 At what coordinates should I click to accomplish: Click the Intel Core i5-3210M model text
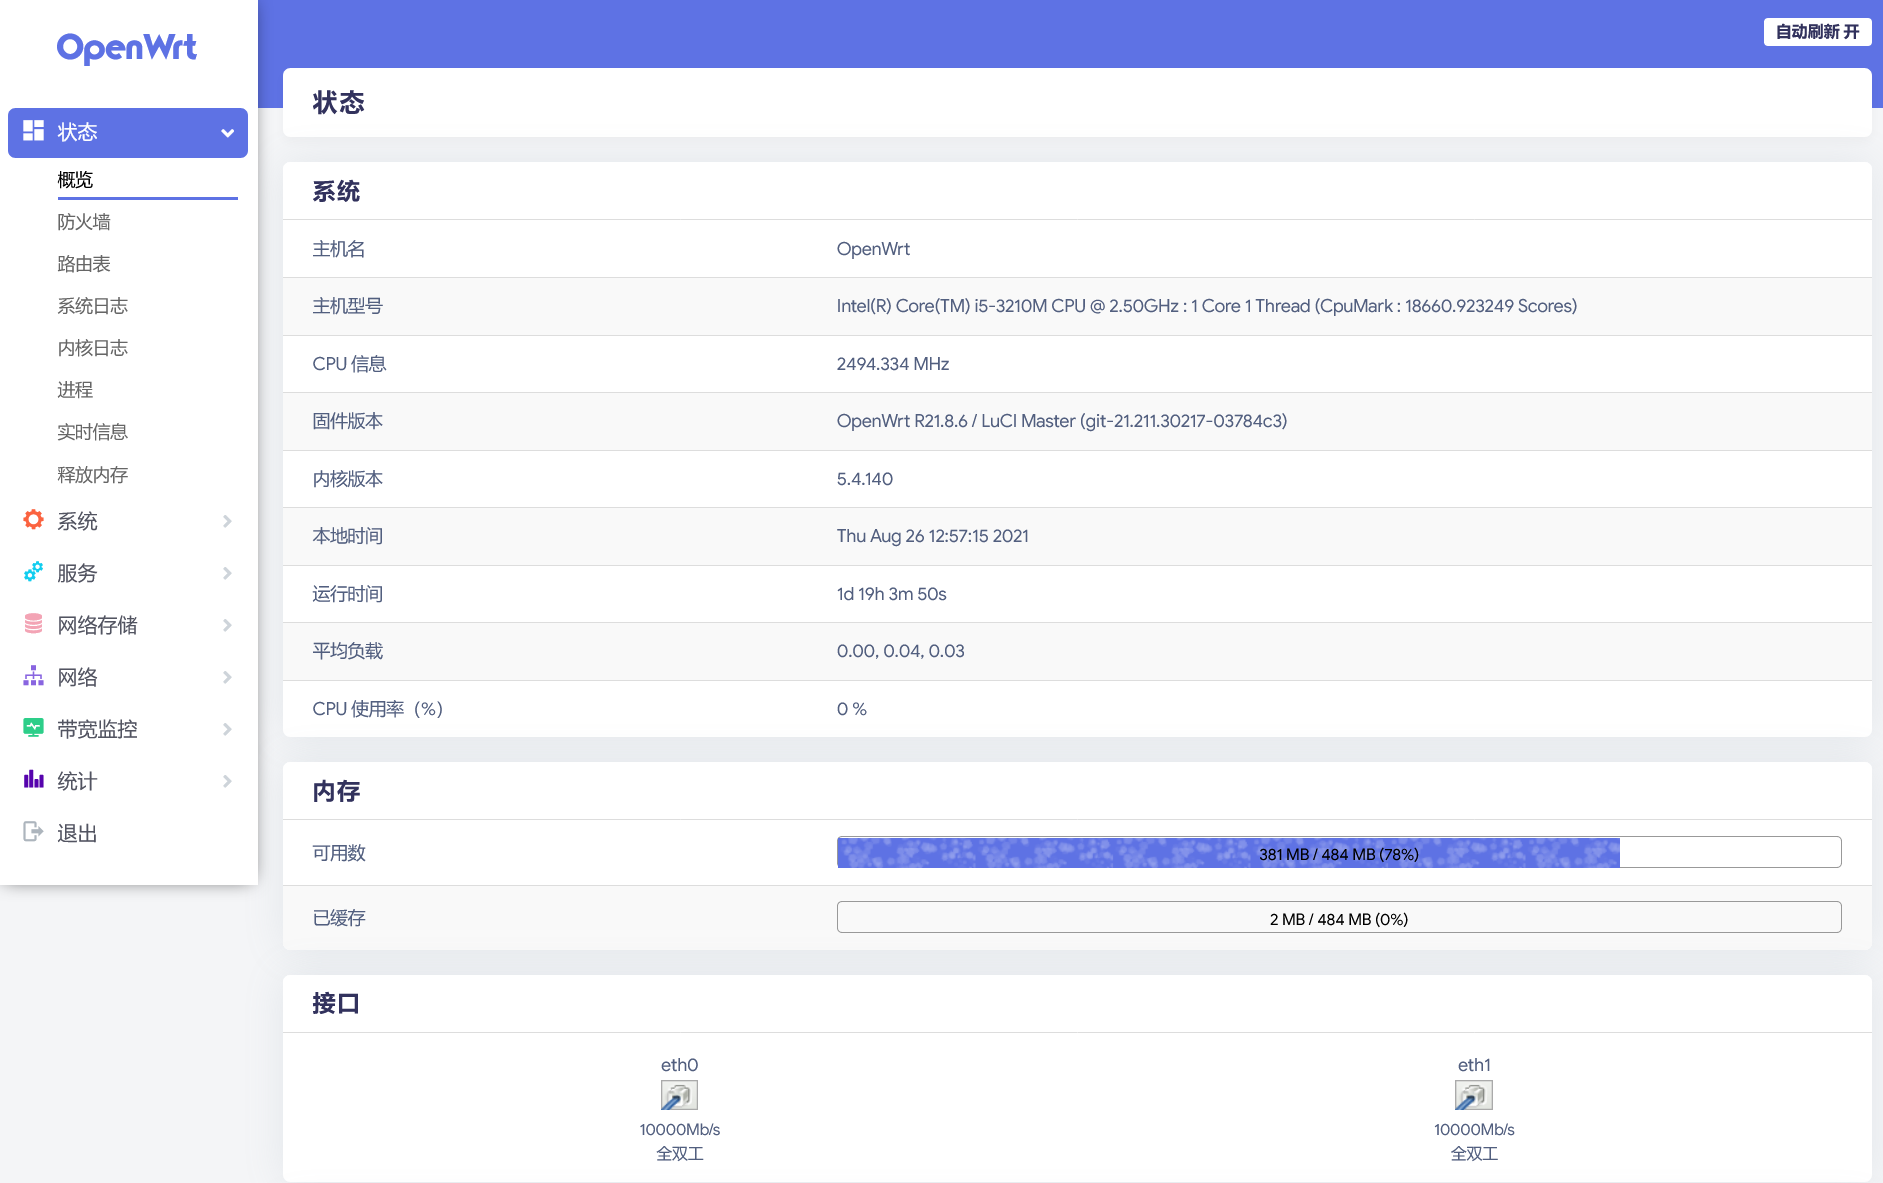click(1207, 306)
